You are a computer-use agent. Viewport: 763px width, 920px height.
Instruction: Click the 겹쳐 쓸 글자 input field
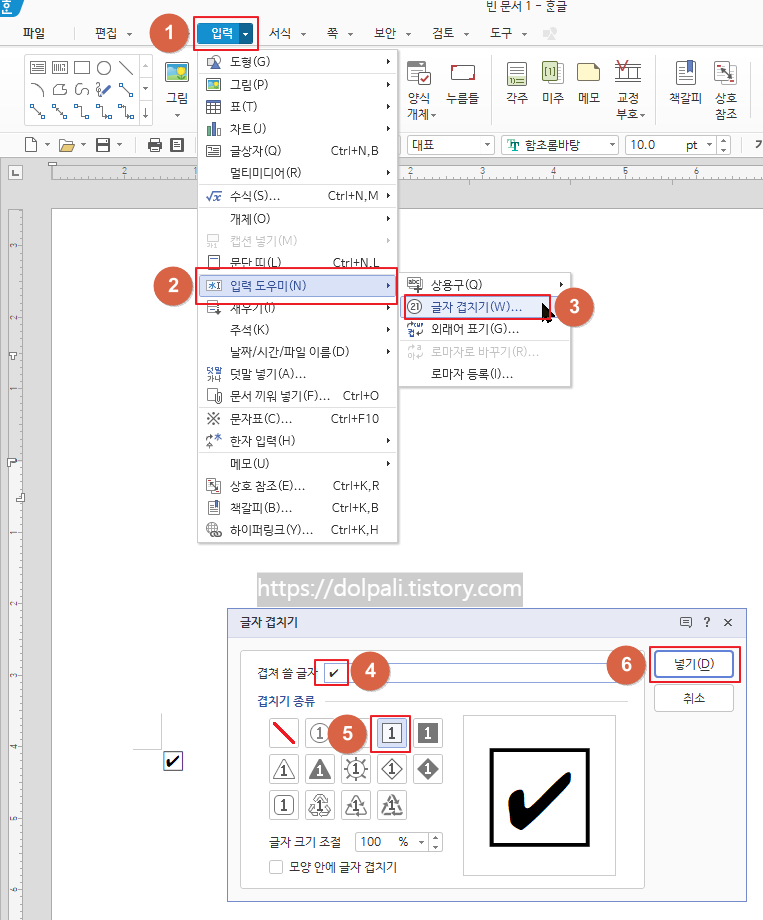[x=475, y=672]
